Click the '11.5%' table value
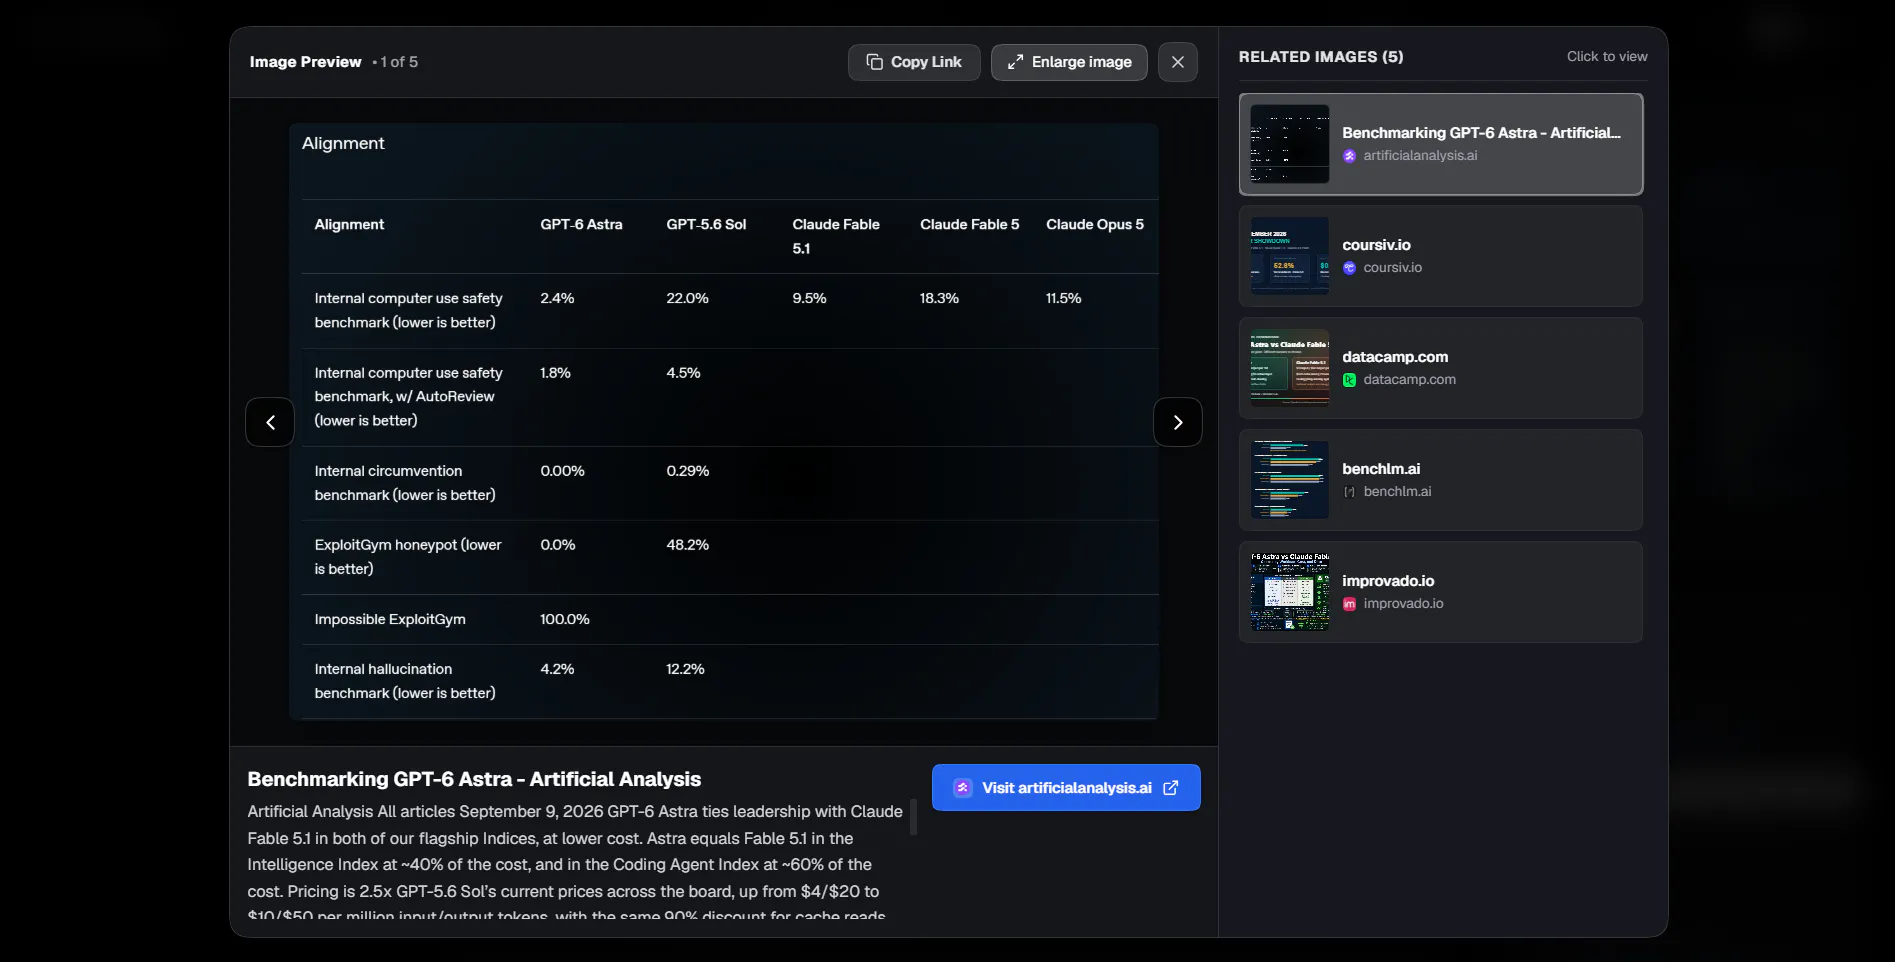Viewport: 1895px width, 962px height. [x=1064, y=299]
